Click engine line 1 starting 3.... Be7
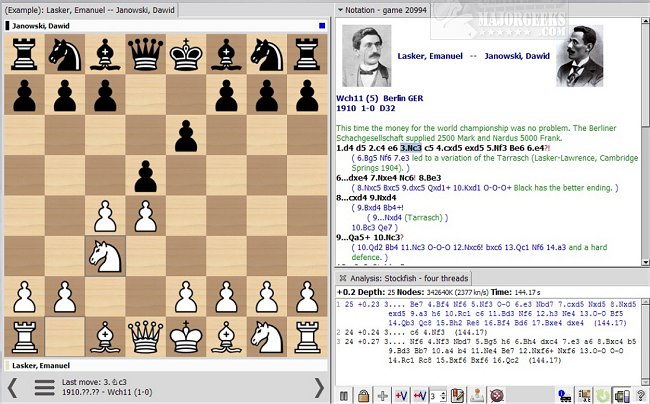The image size is (650, 404). pos(488,313)
